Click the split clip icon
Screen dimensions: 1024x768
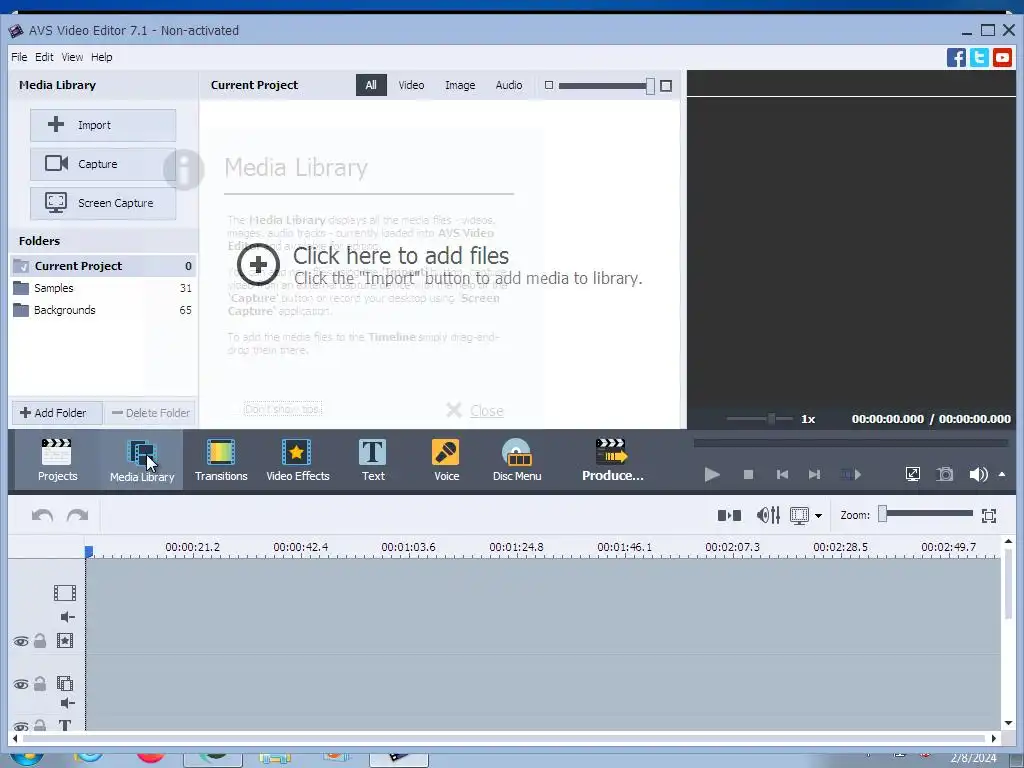(729, 515)
